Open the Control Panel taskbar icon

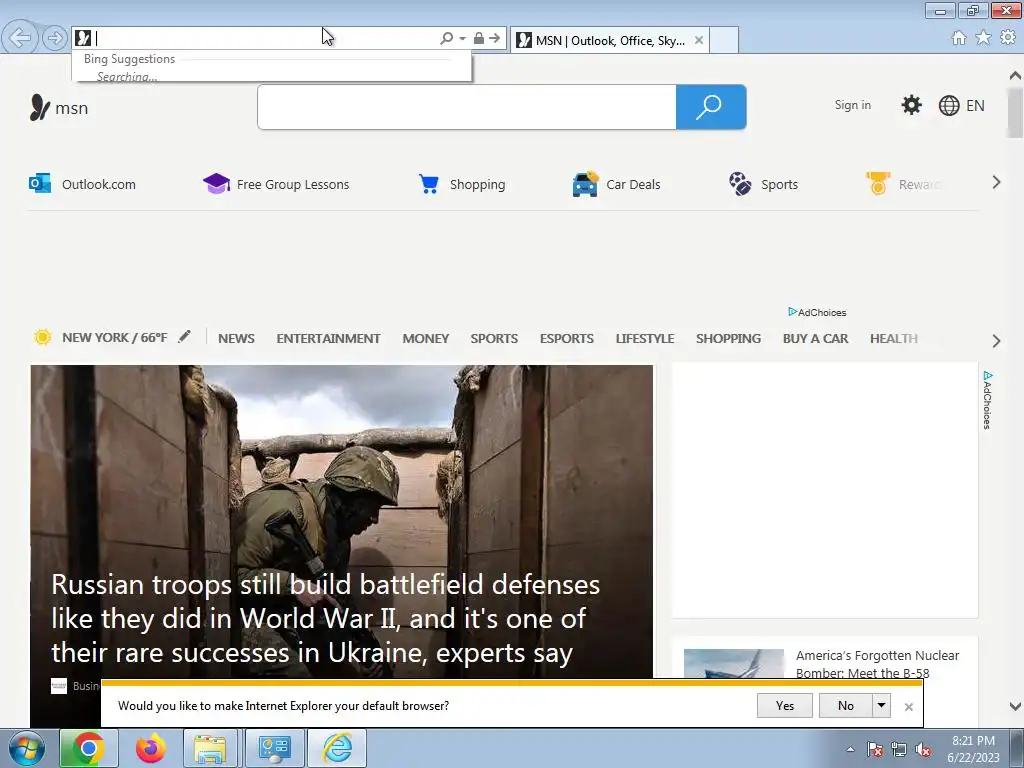[274, 748]
